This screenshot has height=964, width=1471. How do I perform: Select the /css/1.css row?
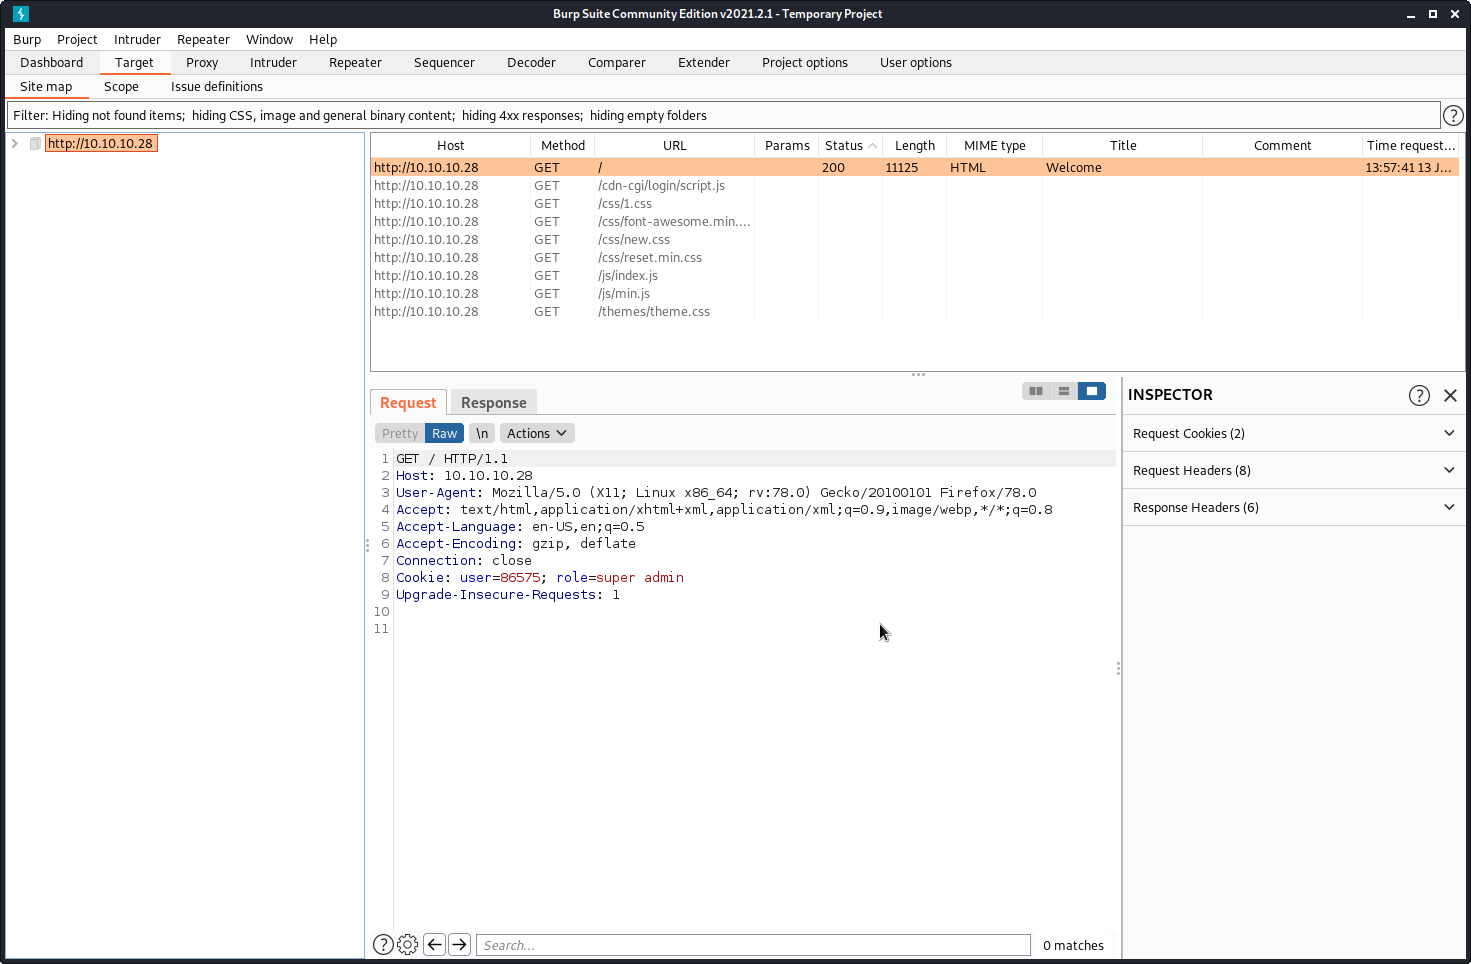click(x=915, y=204)
